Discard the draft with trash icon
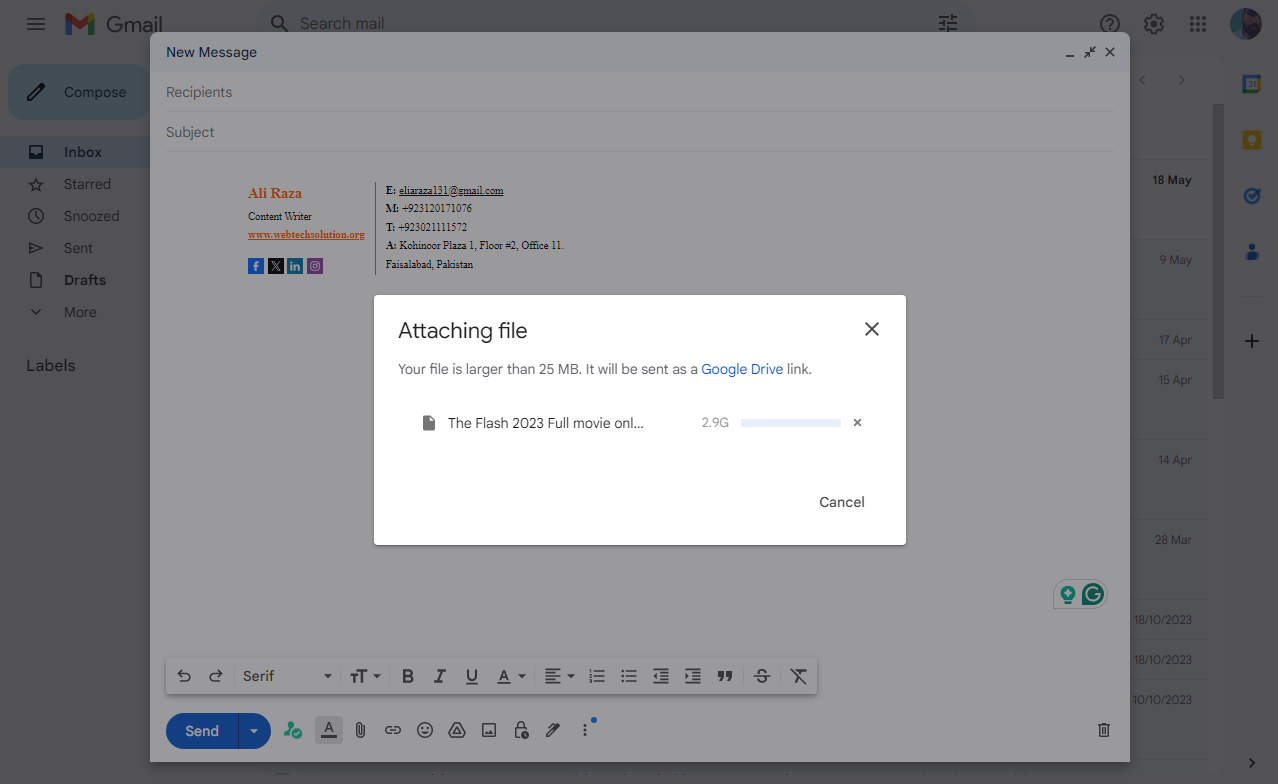Image resolution: width=1278 pixels, height=784 pixels. [1104, 730]
